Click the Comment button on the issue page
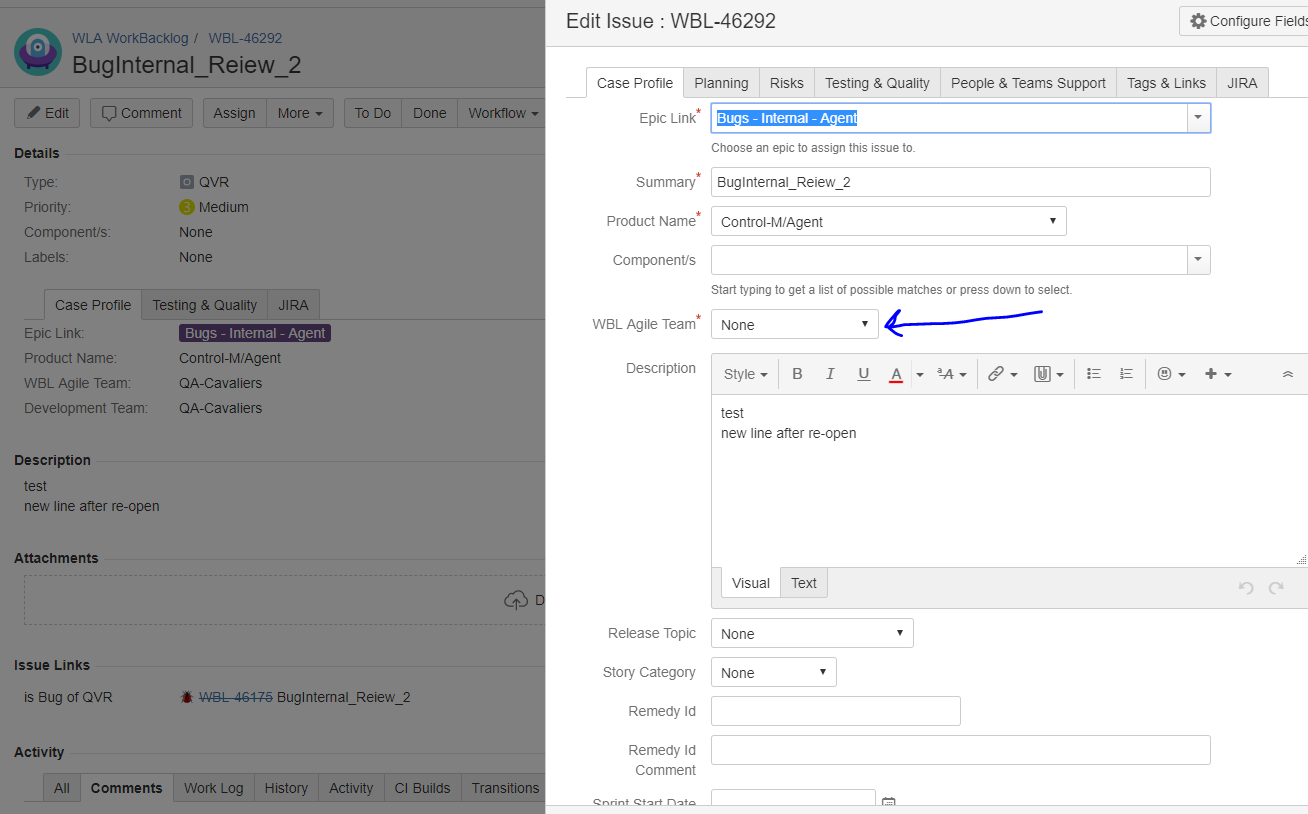The image size is (1308, 814). tap(142, 113)
